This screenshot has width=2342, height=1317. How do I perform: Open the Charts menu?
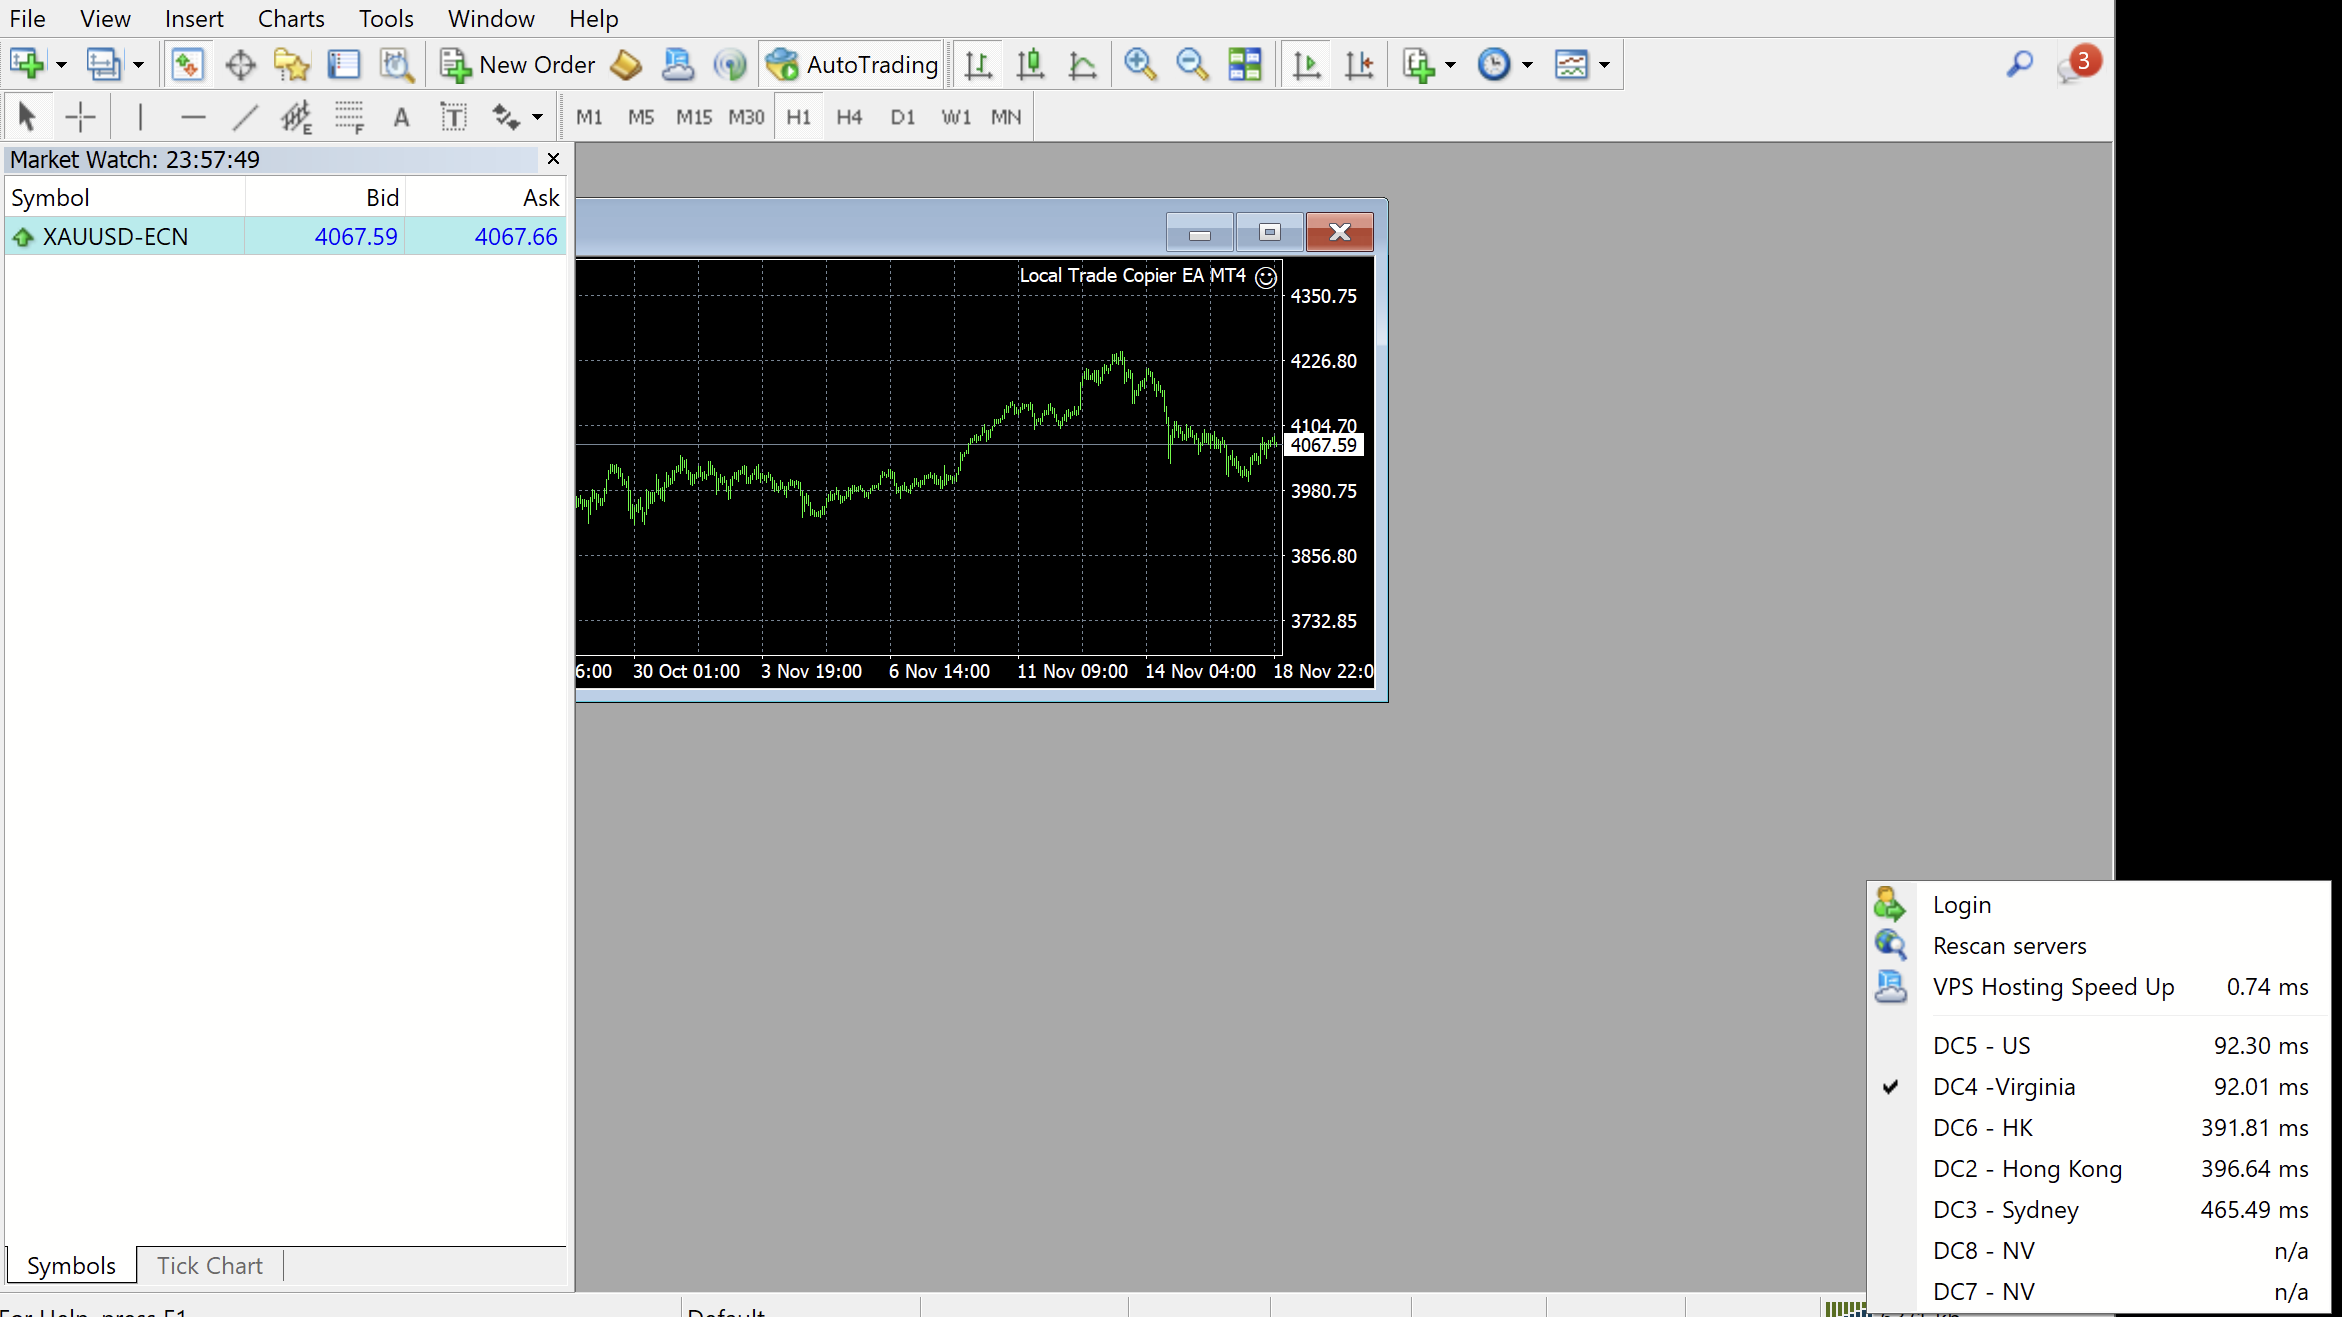pyautogui.click(x=291, y=19)
